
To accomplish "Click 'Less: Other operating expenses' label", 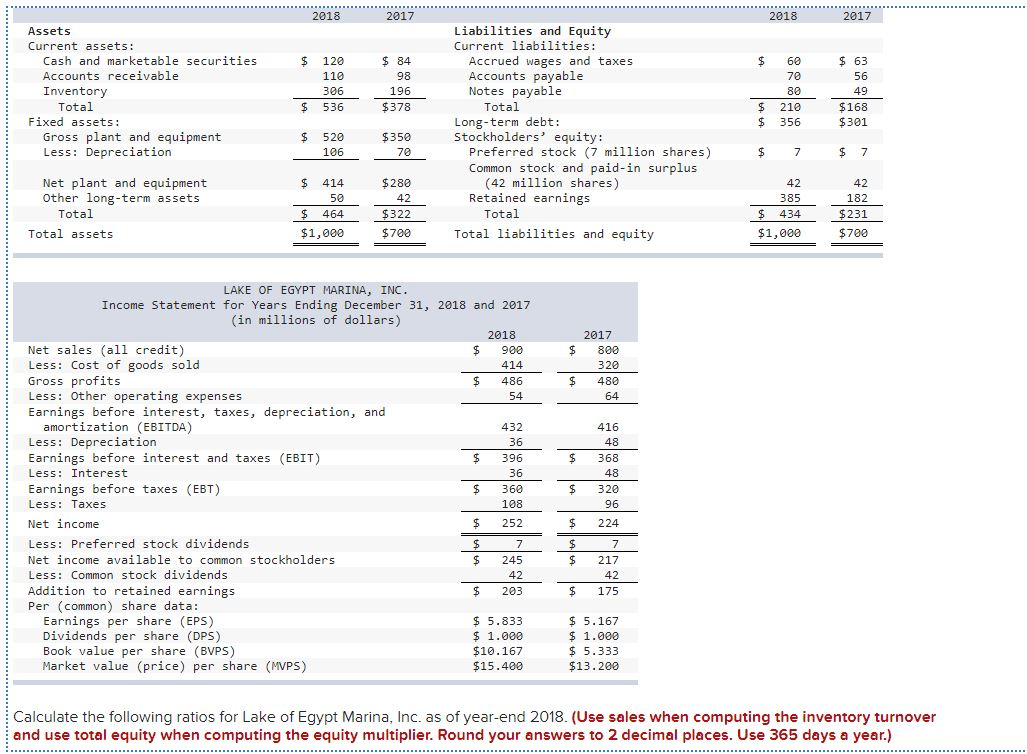I will coord(135,396).
